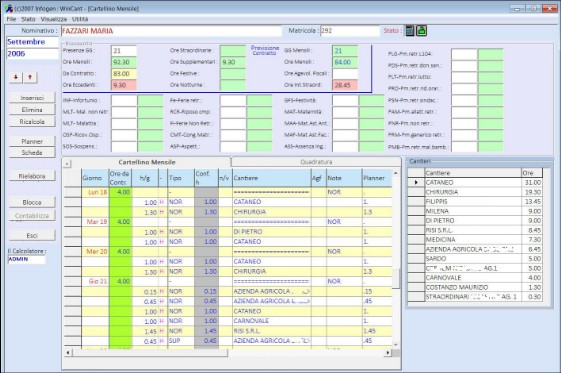The image size is (561, 373).
Task: Select FILIPPIS row in Cantieri list
Action: (475, 202)
